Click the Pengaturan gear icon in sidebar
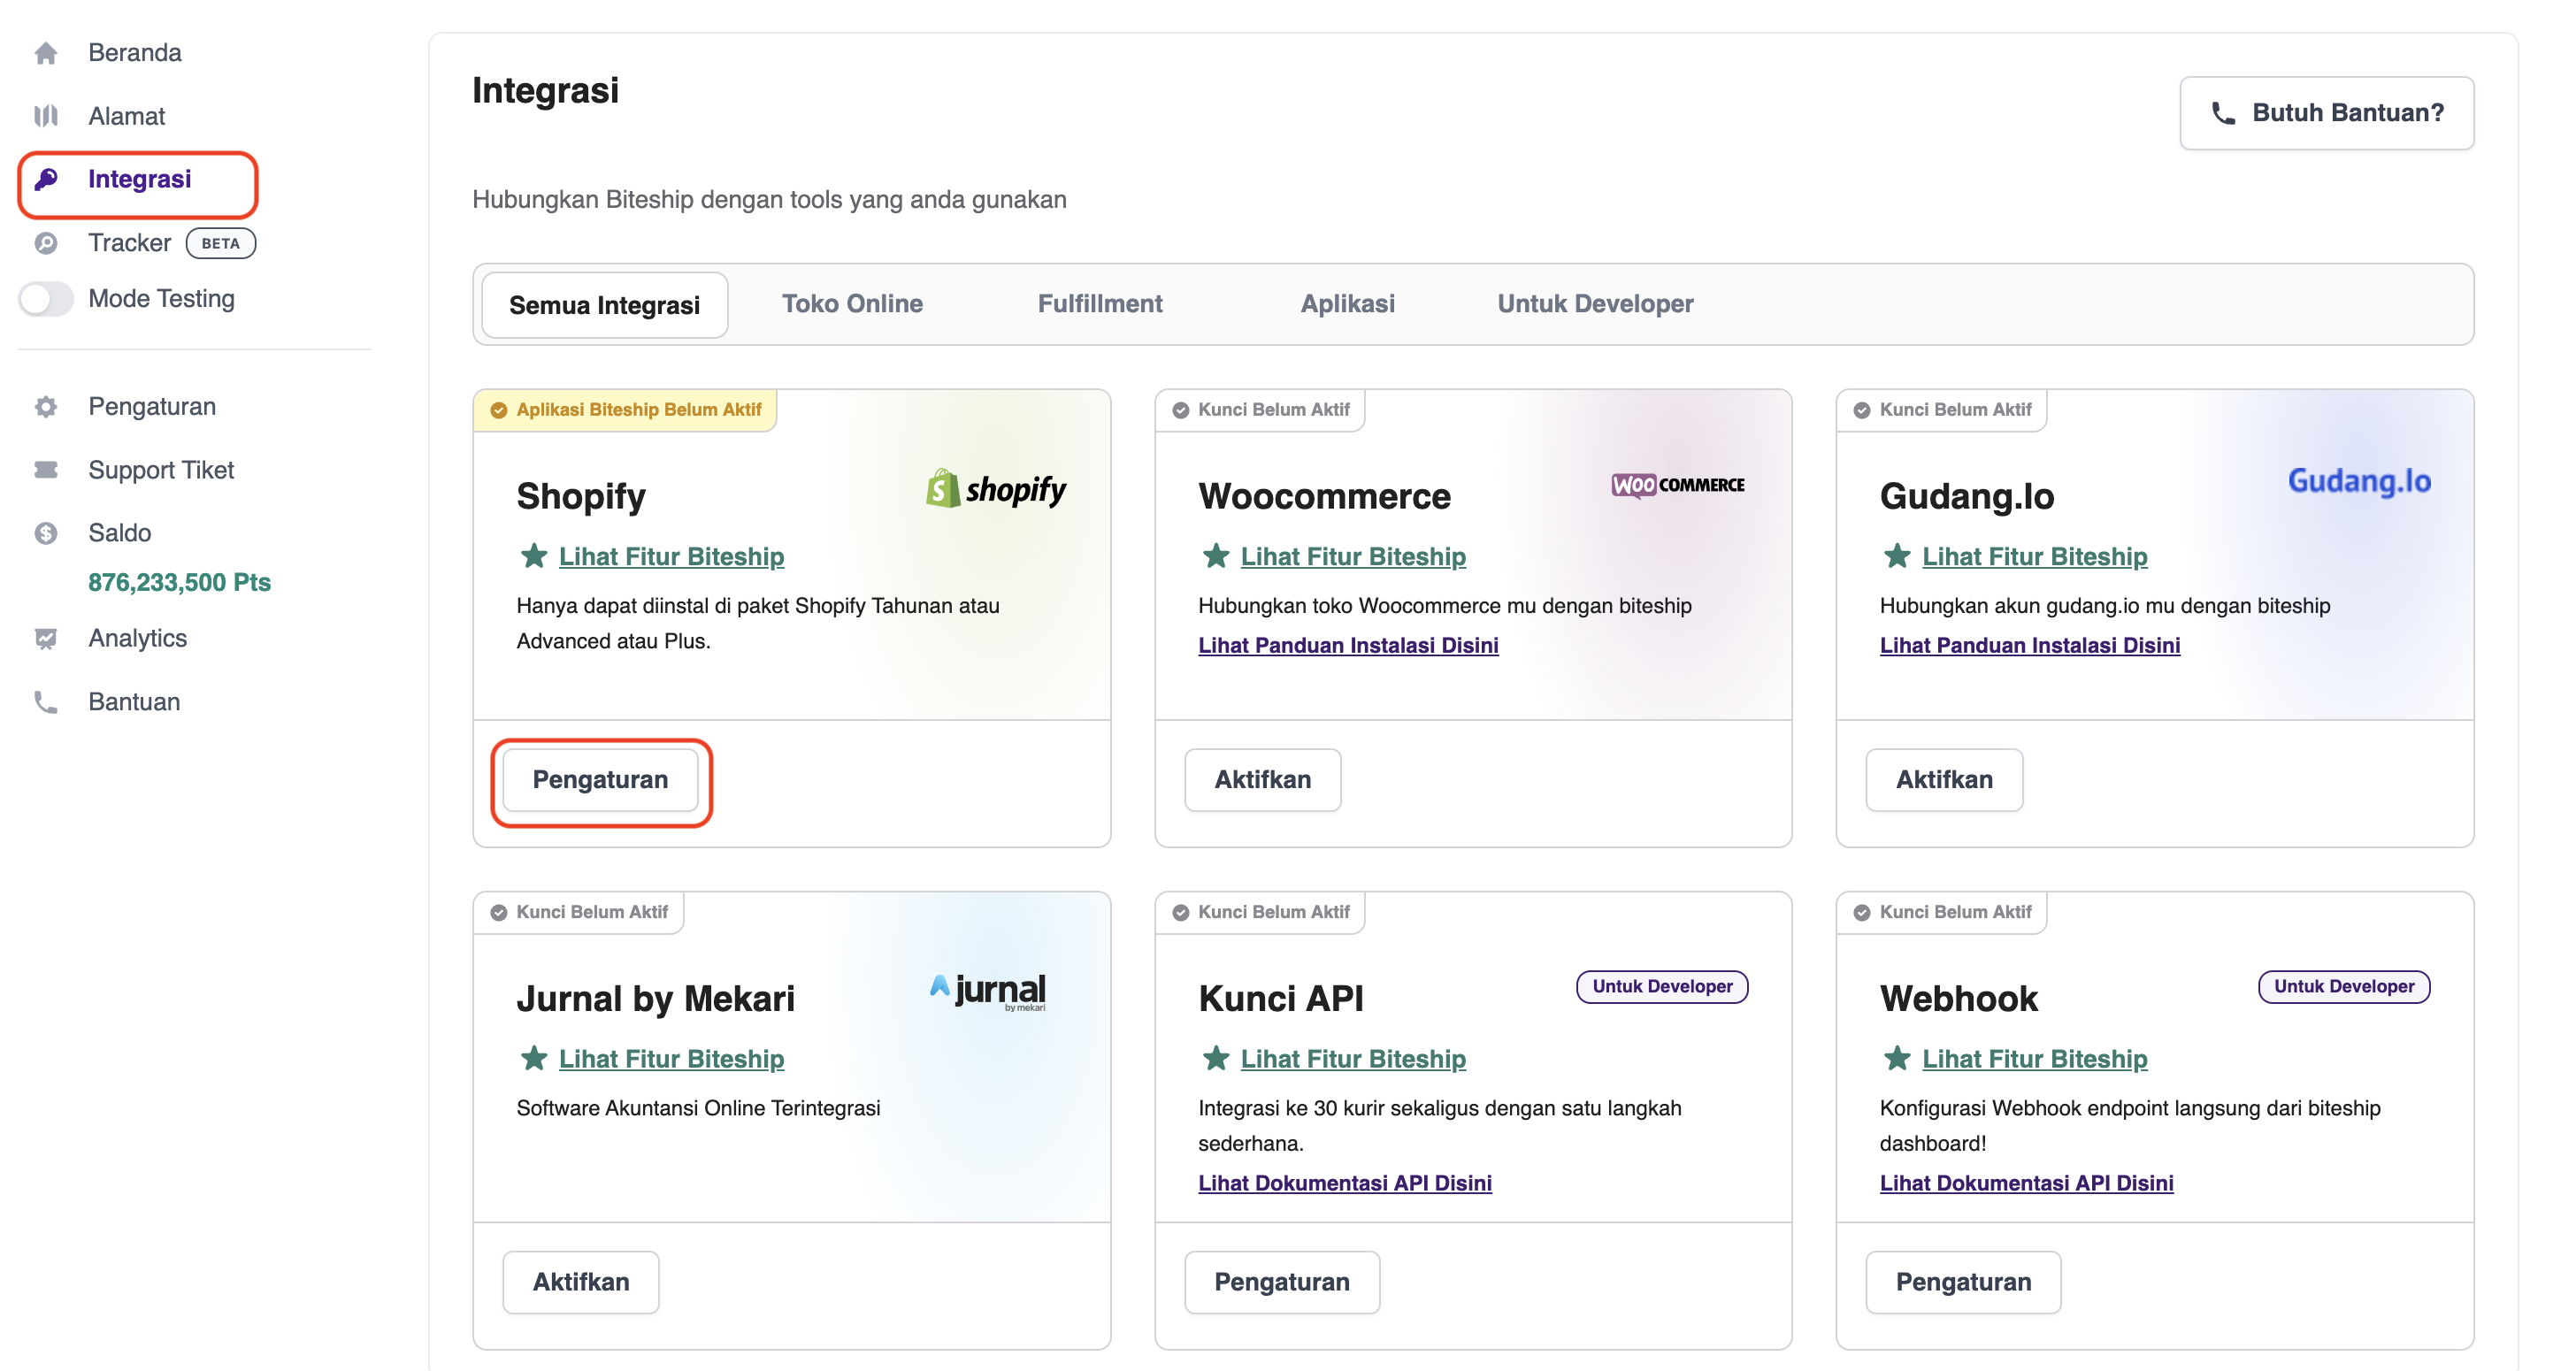This screenshot has width=2576, height=1371. tap(46, 407)
